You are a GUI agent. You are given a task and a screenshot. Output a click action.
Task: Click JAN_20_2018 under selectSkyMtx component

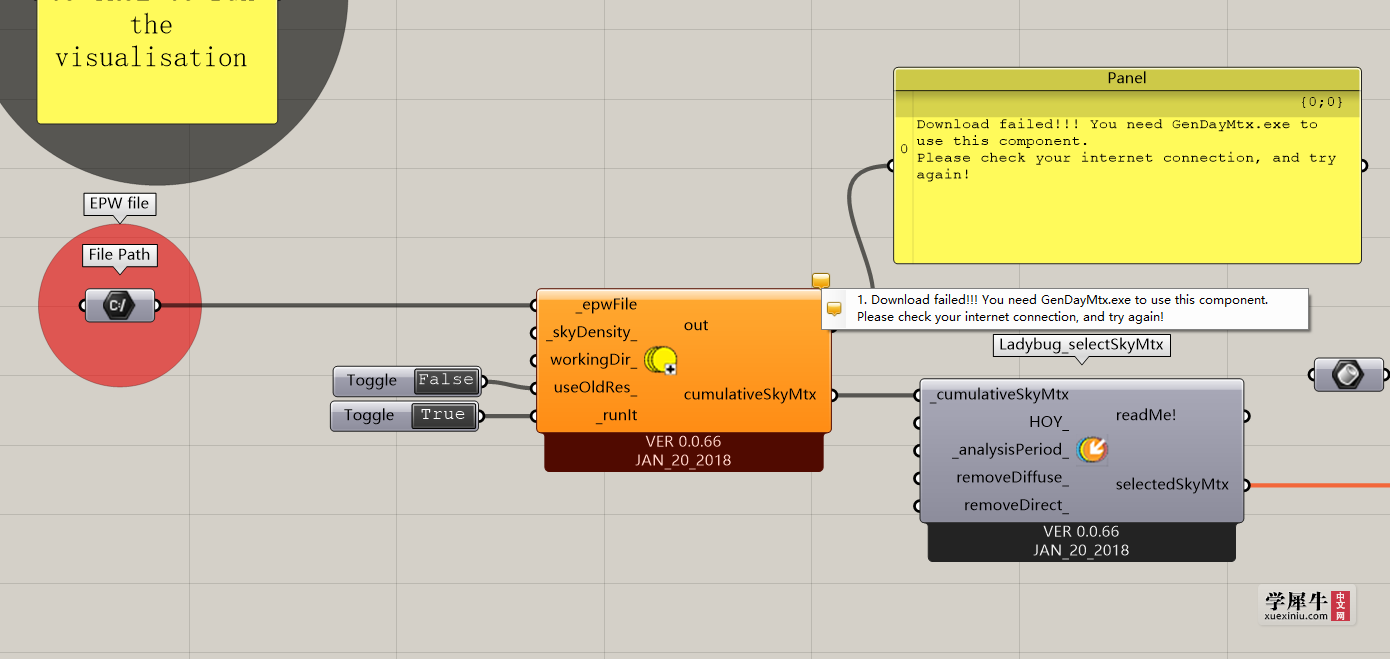click(1081, 550)
